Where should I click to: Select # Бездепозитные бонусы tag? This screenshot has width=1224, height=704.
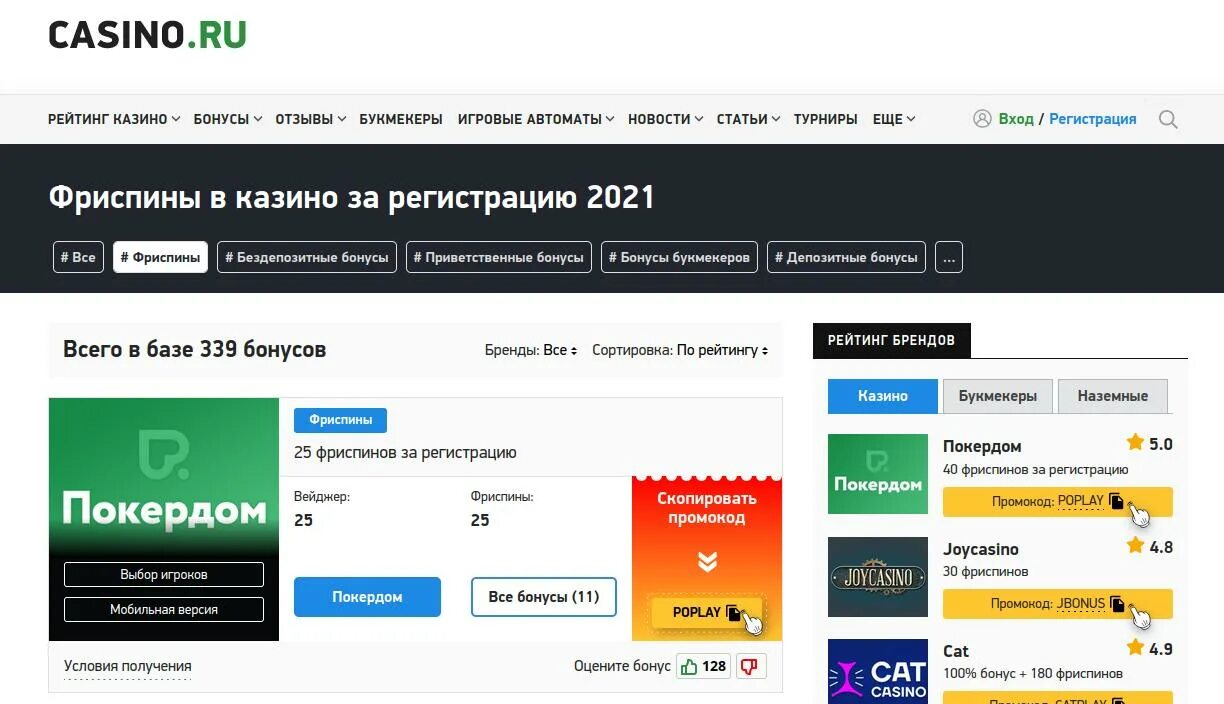click(307, 257)
